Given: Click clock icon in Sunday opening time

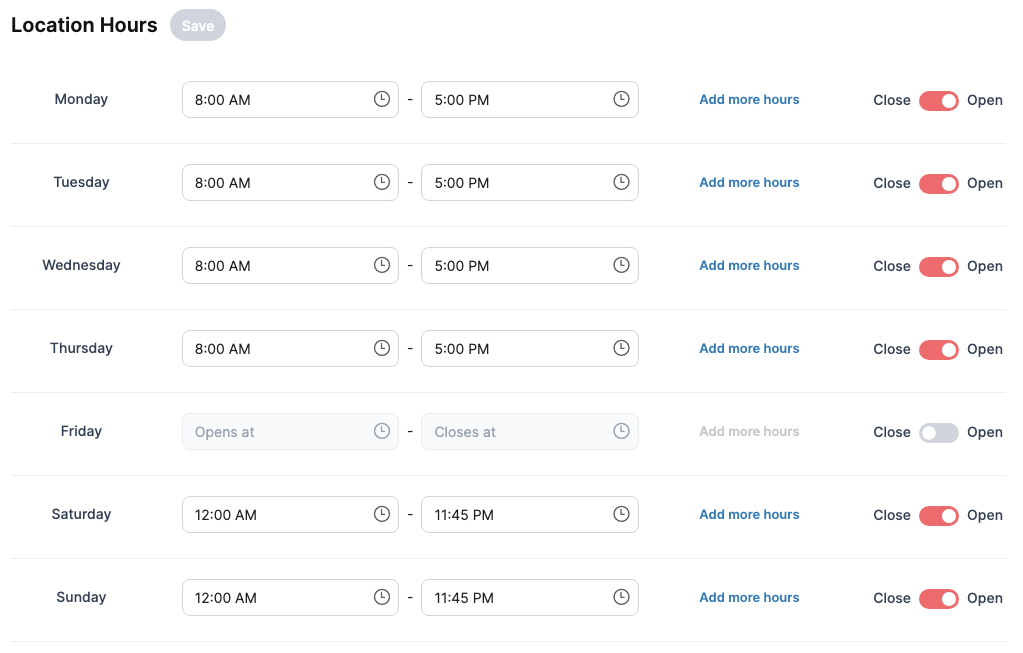Looking at the screenshot, I should pyautogui.click(x=382, y=597).
